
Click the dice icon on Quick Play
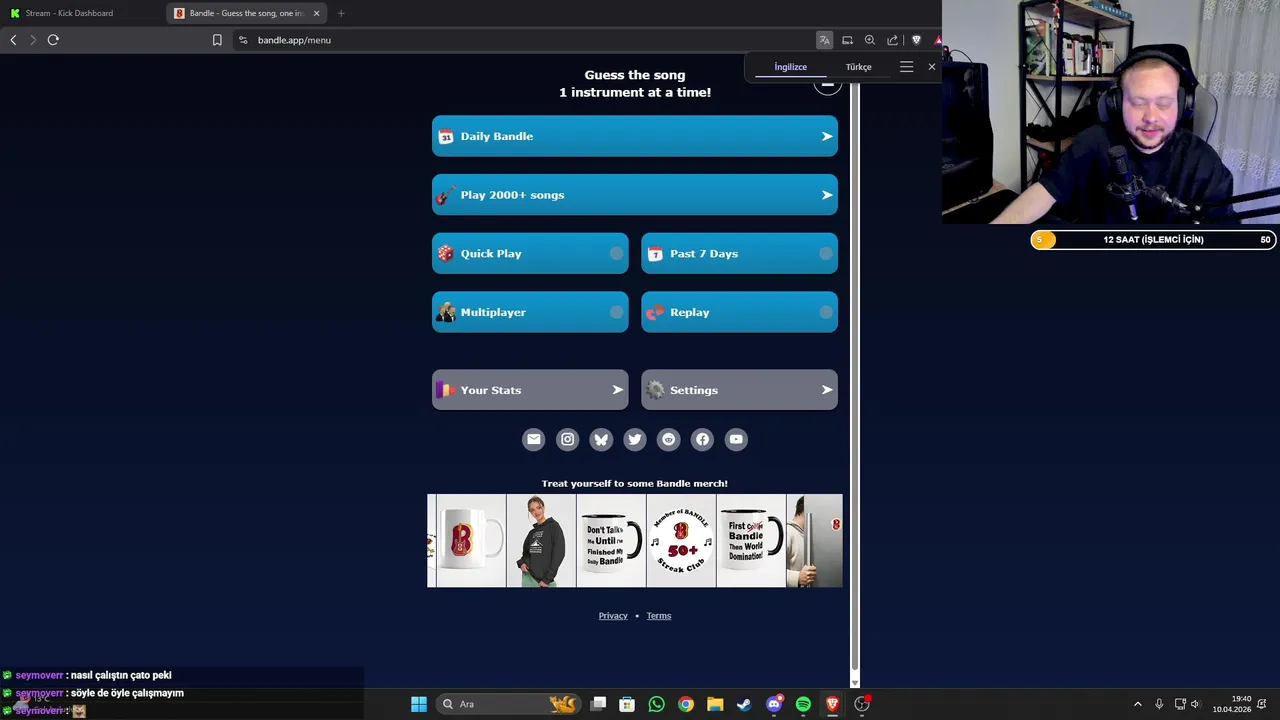(446, 253)
